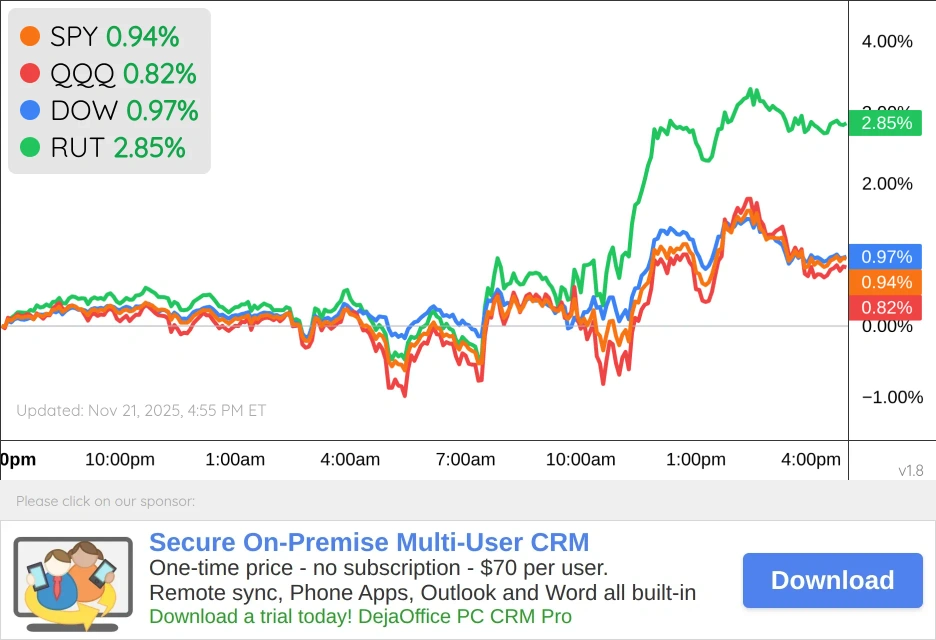Open the Secure On-Premise Multi-User CRM link
The image size is (936, 640).
(x=369, y=543)
